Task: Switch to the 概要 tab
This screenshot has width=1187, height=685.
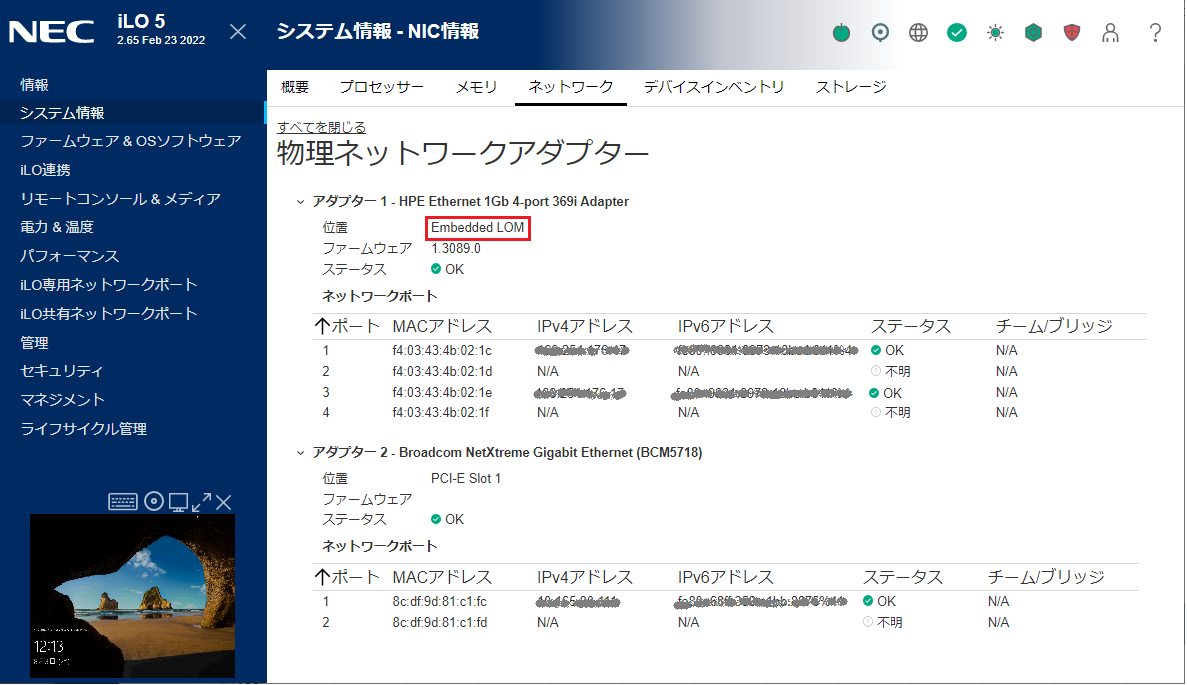Action: pos(295,87)
